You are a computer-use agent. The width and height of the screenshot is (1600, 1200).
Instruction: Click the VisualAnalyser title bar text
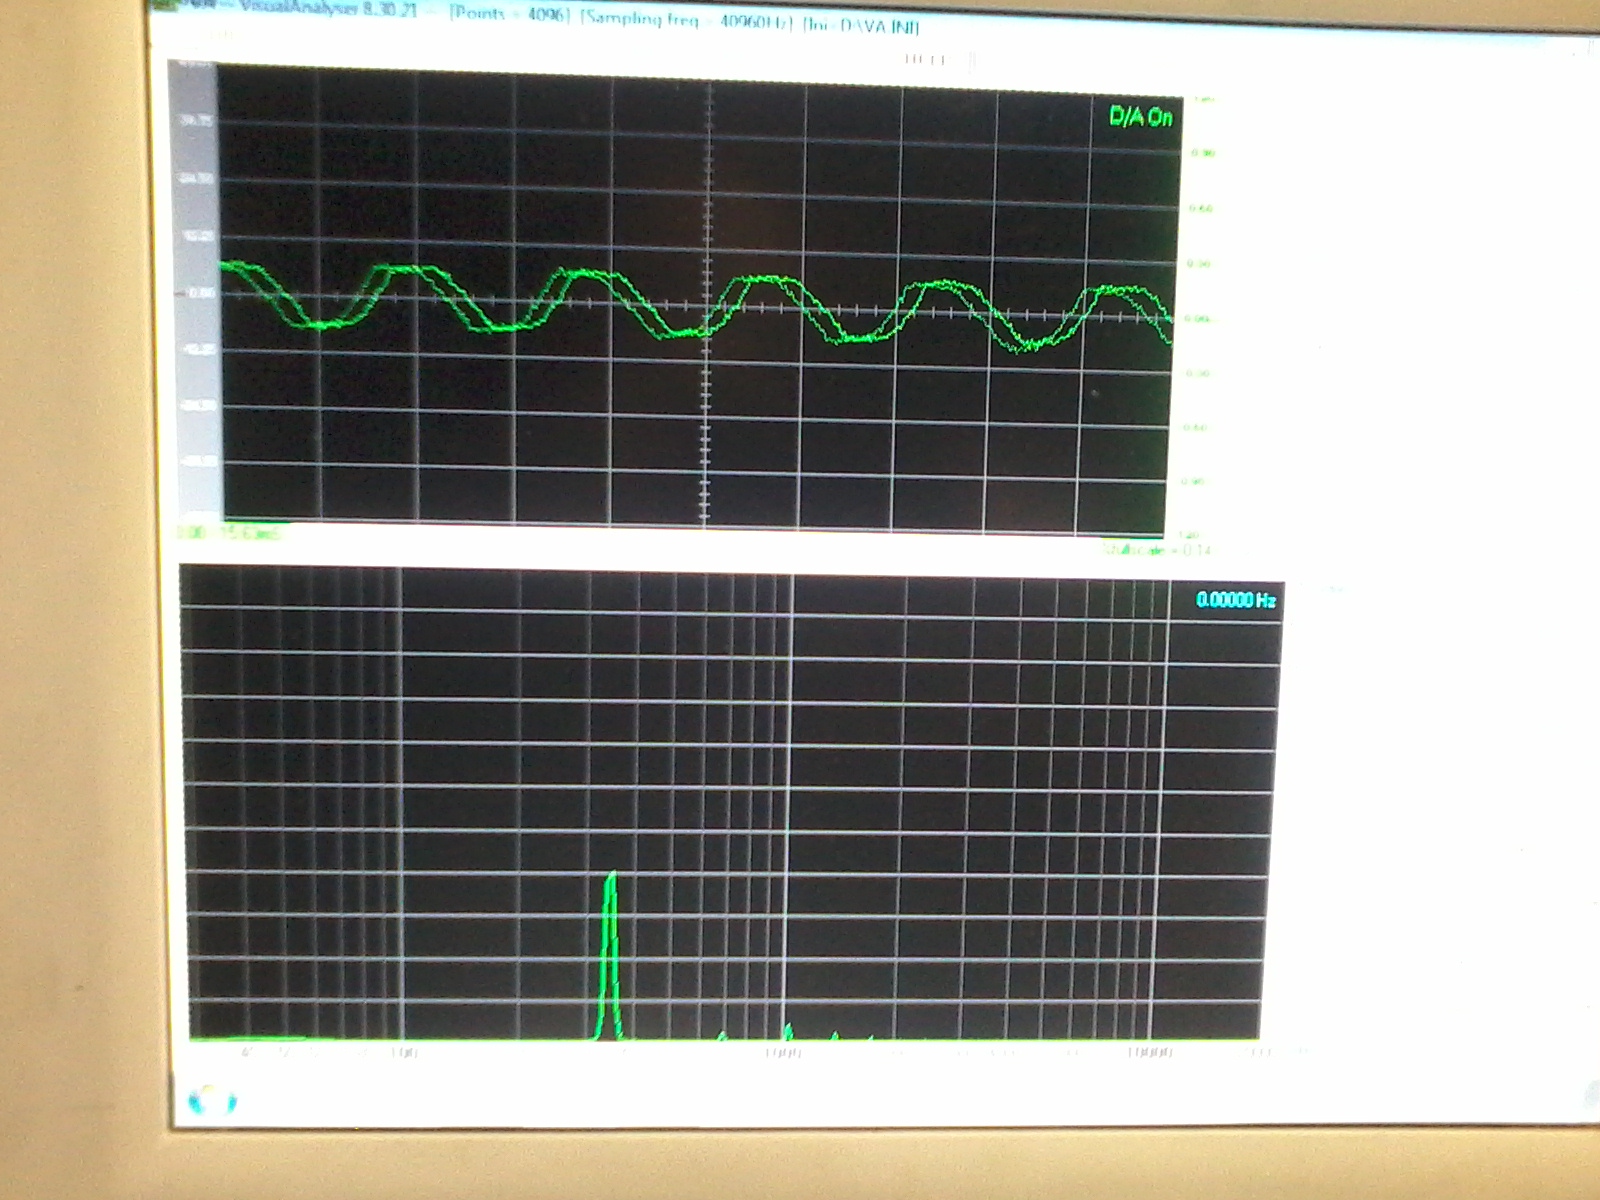pyautogui.click(x=327, y=9)
